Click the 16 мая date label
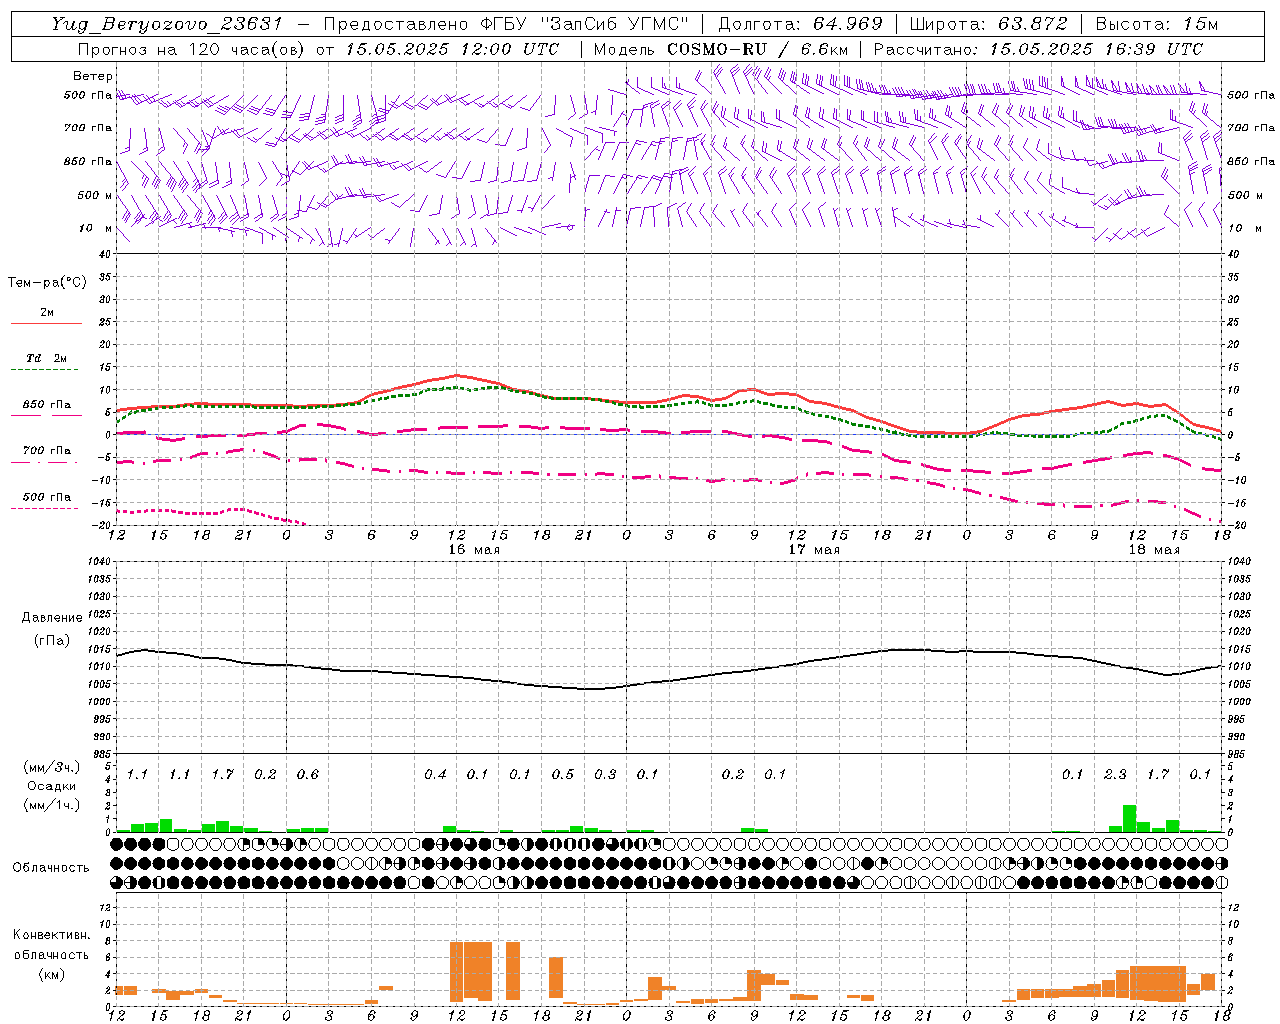Image resolution: width=1280 pixels, height=1024 pixels. (x=473, y=549)
